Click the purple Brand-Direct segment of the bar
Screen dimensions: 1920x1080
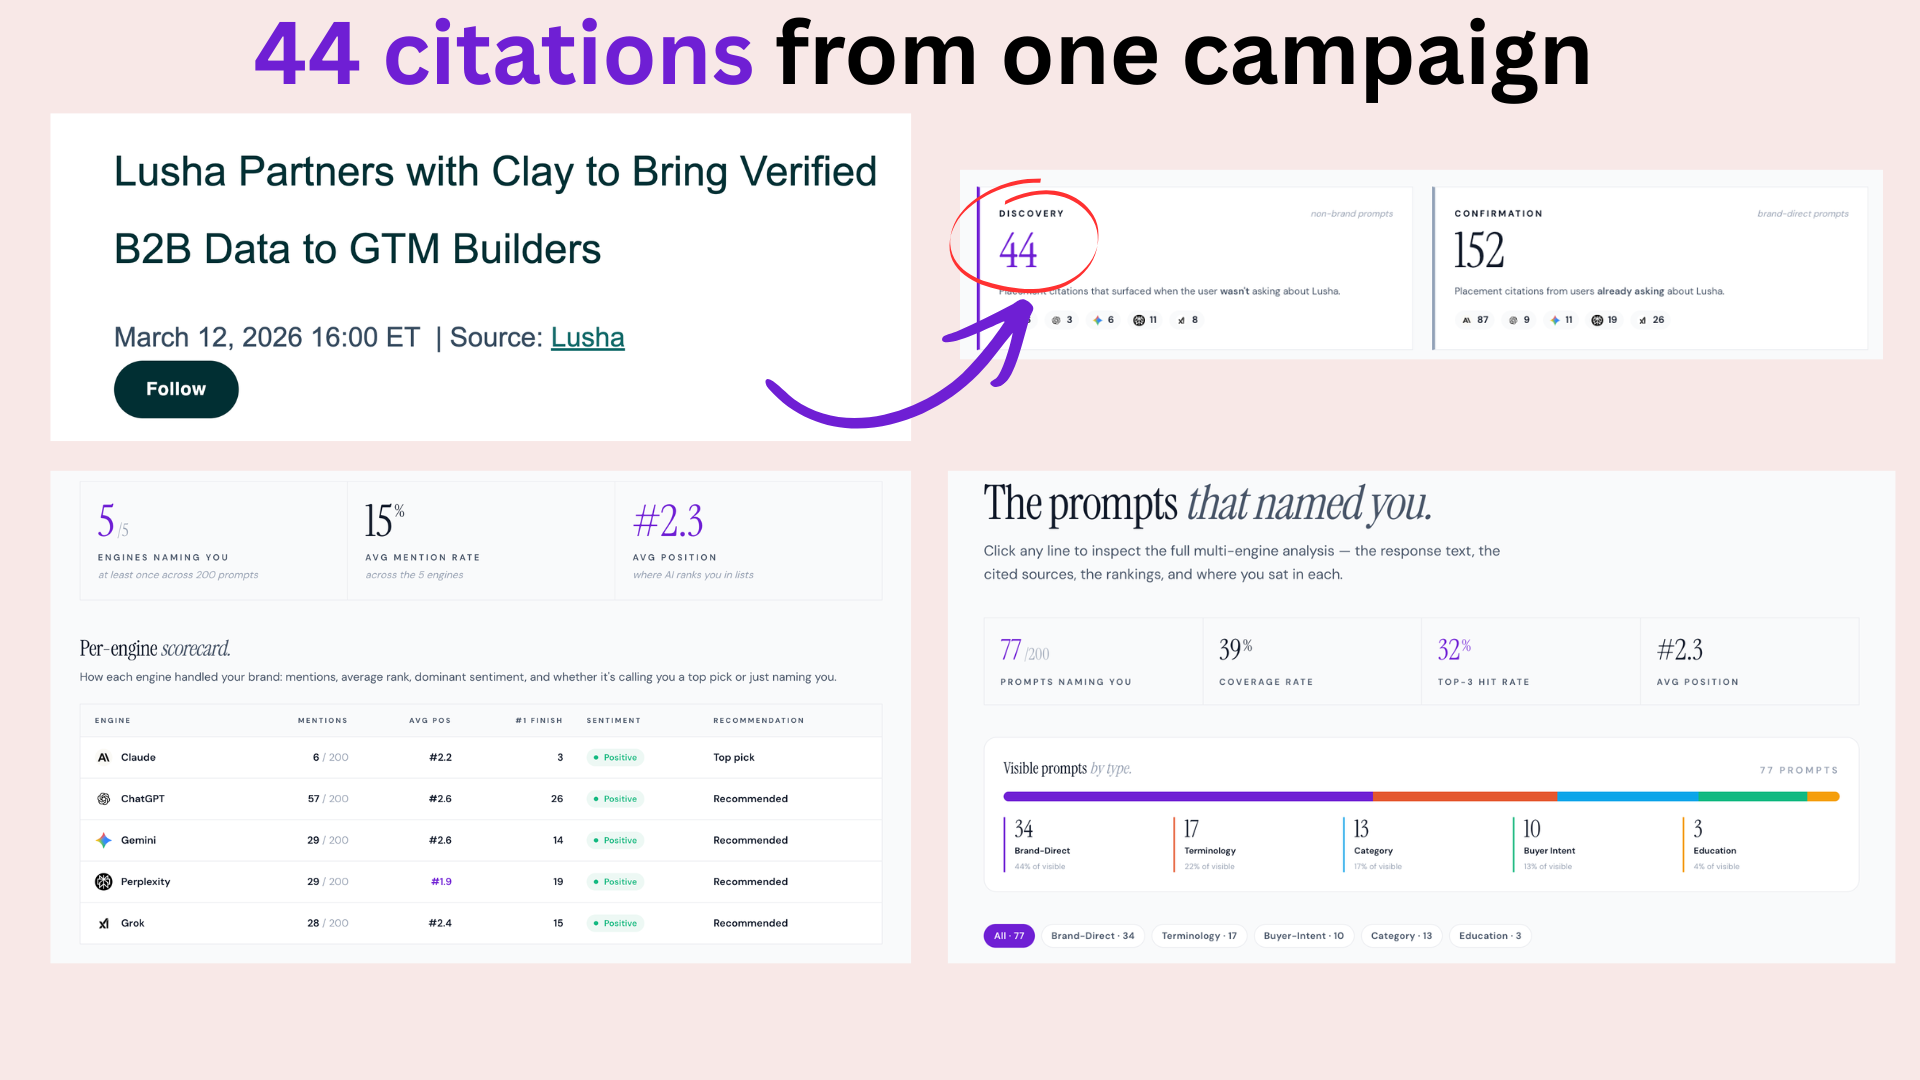coord(1188,797)
